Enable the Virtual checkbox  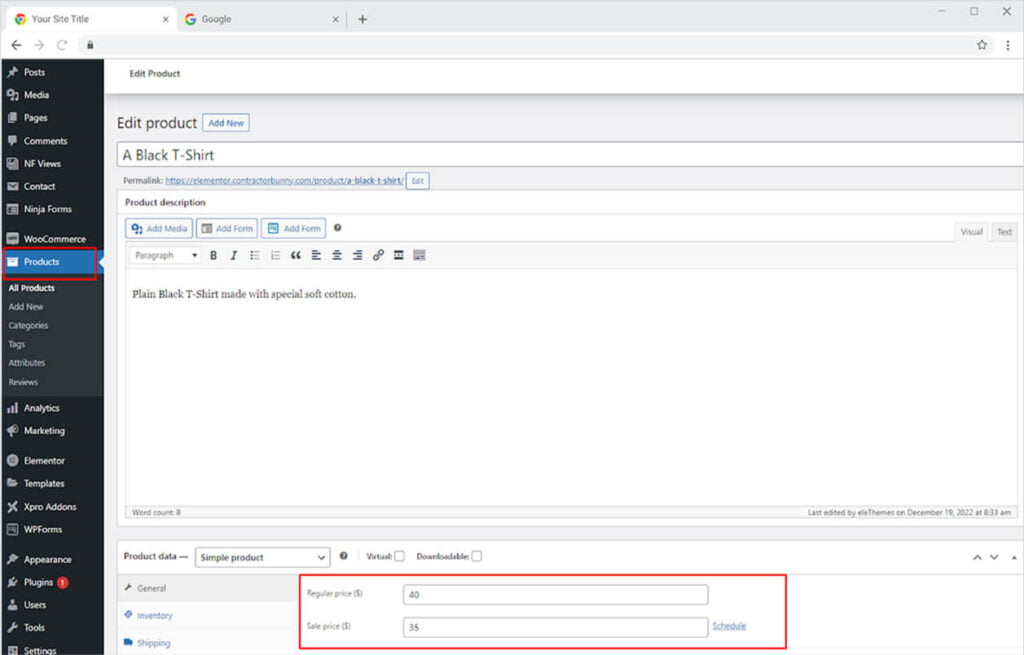click(399, 557)
